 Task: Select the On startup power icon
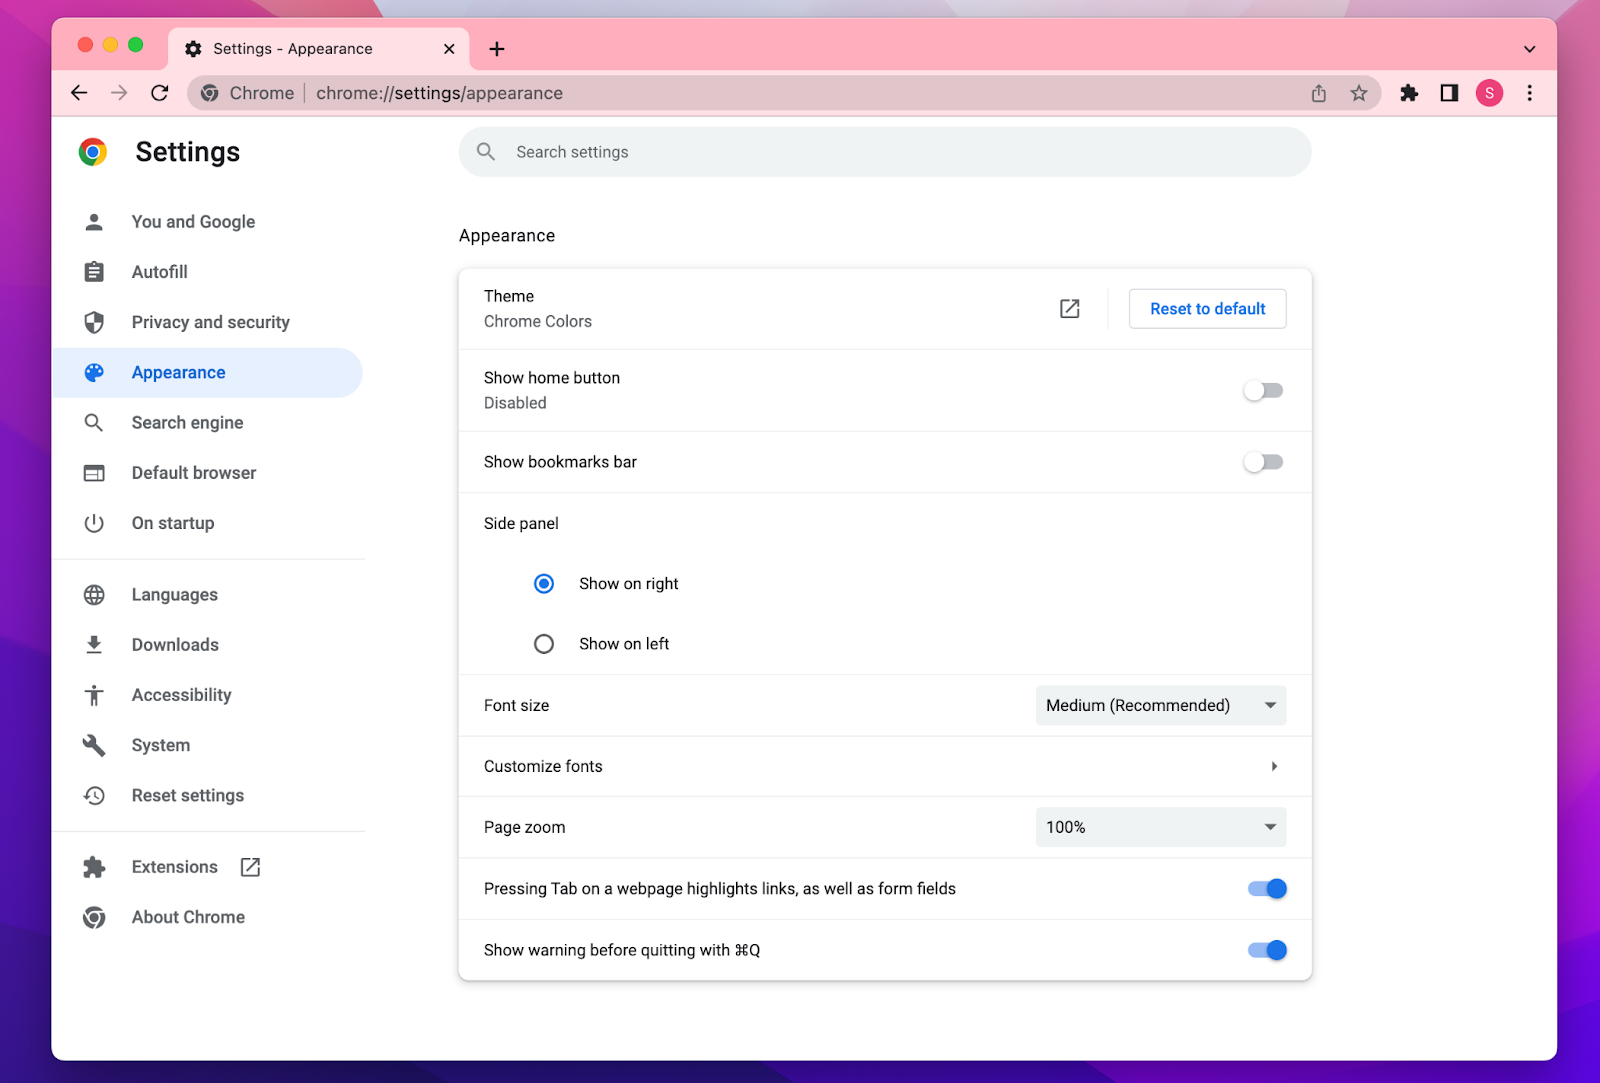(x=94, y=522)
